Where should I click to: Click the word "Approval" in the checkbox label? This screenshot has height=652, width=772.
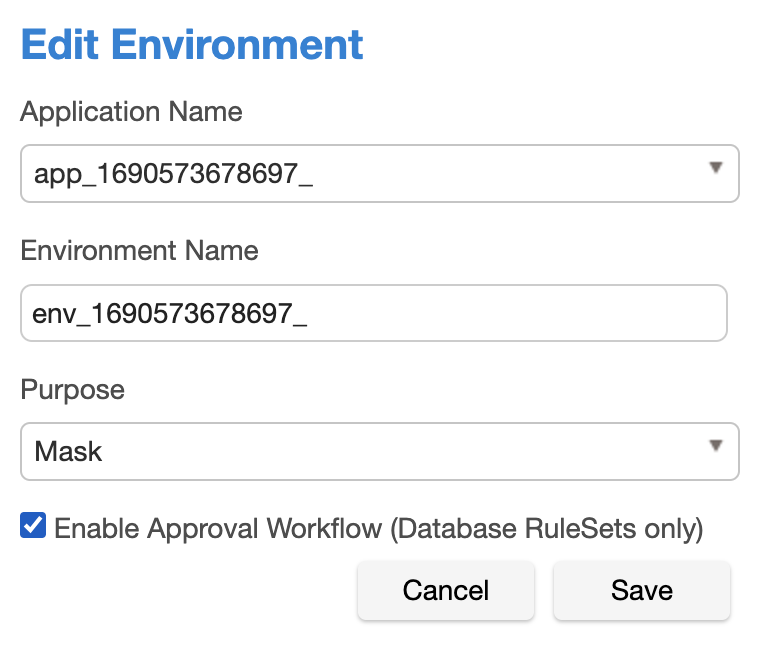[198, 528]
